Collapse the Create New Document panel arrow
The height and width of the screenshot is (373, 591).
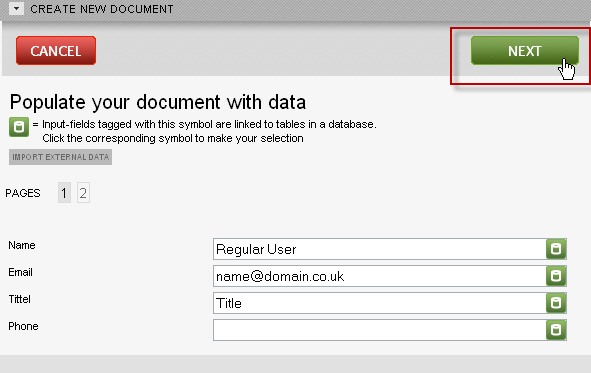(16, 8)
